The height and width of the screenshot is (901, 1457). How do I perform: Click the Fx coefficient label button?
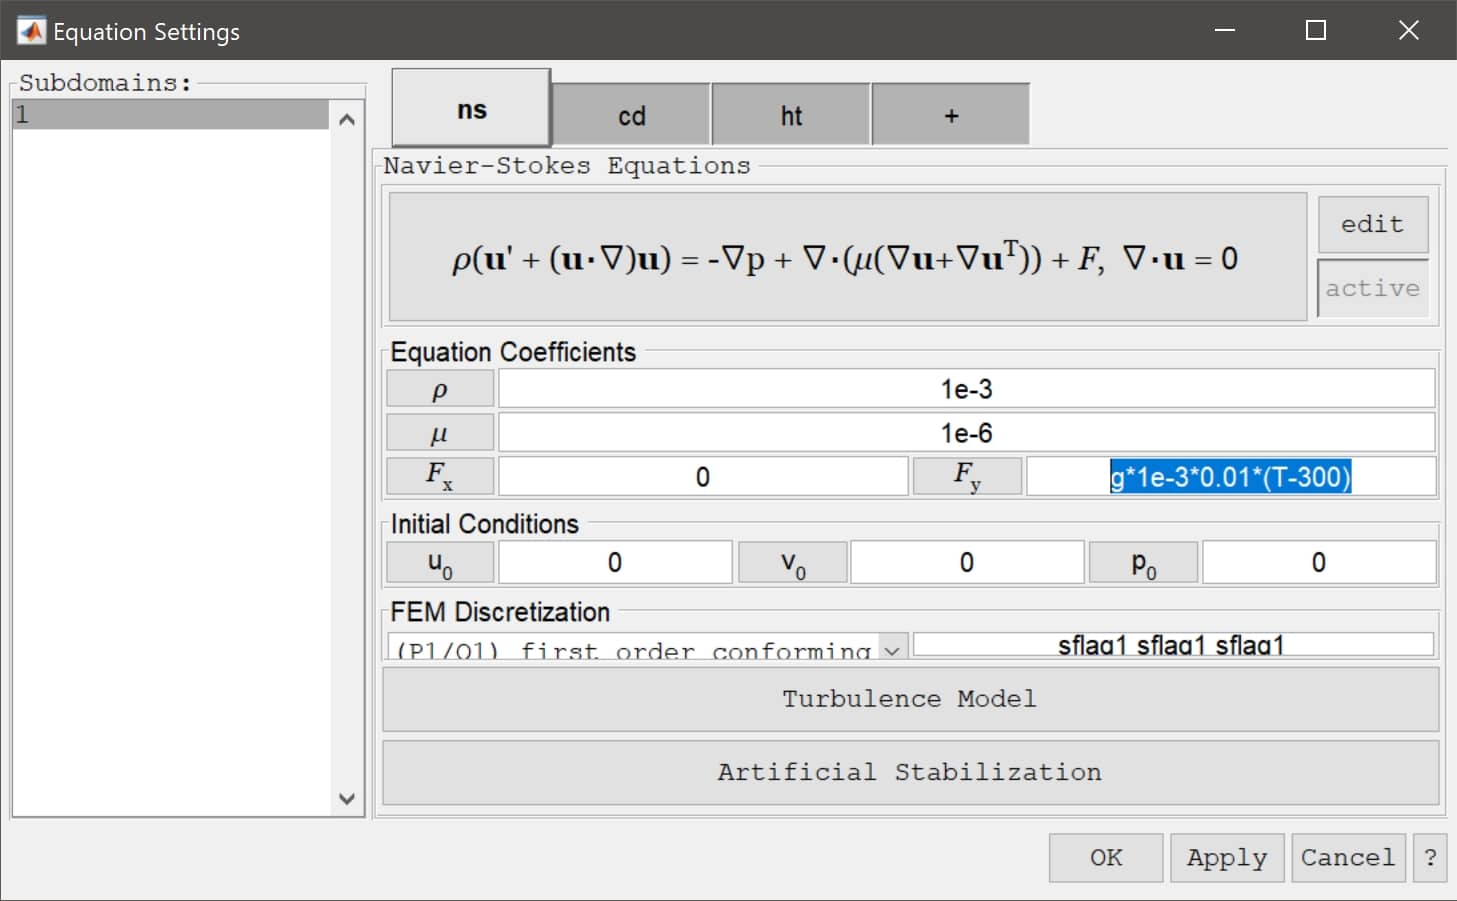(440, 476)
